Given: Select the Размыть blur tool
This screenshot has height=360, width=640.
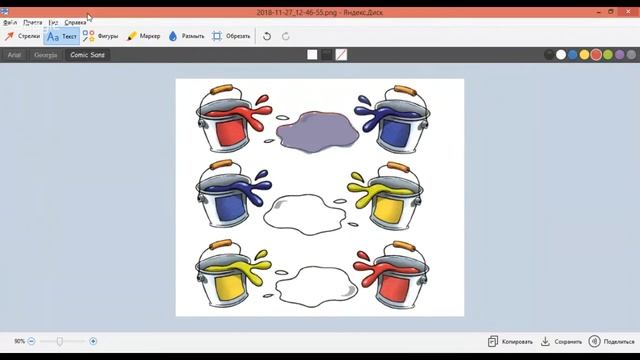Looking at the screenshot, I should point(186,36).
